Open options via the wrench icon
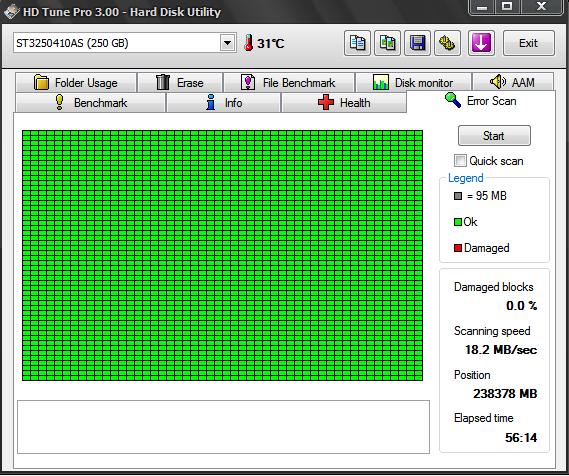 click(447, 43)
